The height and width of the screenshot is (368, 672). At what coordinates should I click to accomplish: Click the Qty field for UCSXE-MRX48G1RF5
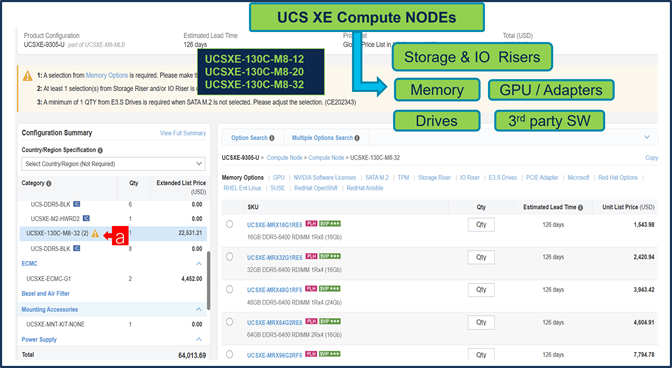pyautogui.click(x=481, y=290)
